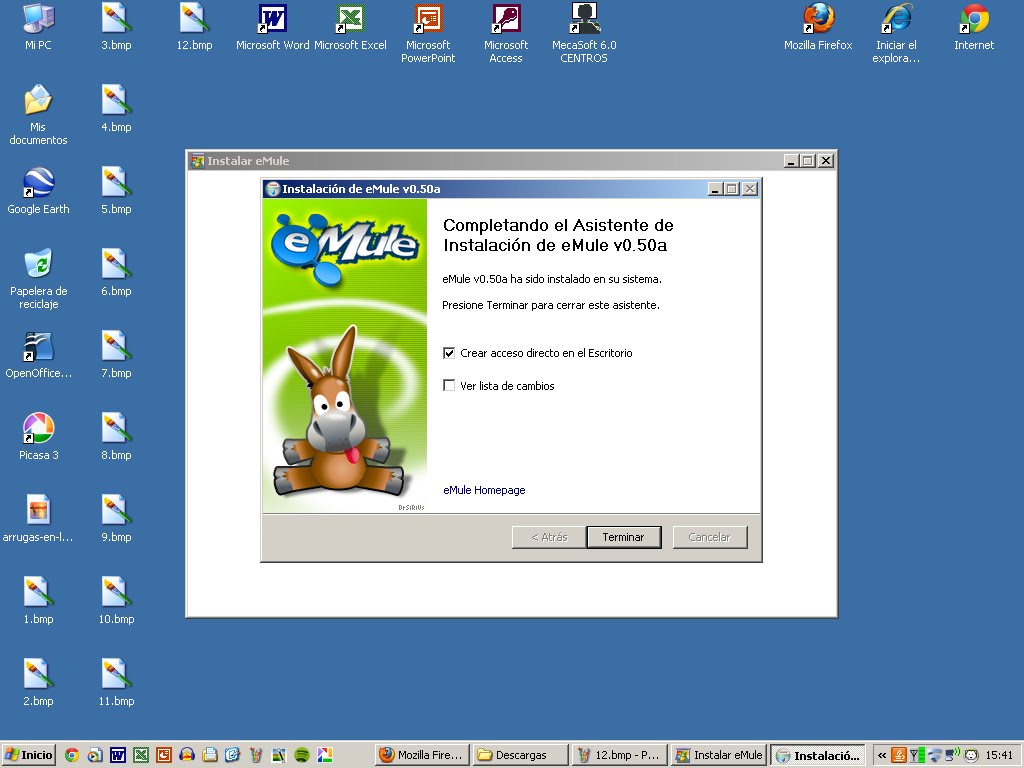The width and height of the screenshot is (1024, 768).
Task: Select Papelera de reciclaje icon
Action: coord(38,279)
